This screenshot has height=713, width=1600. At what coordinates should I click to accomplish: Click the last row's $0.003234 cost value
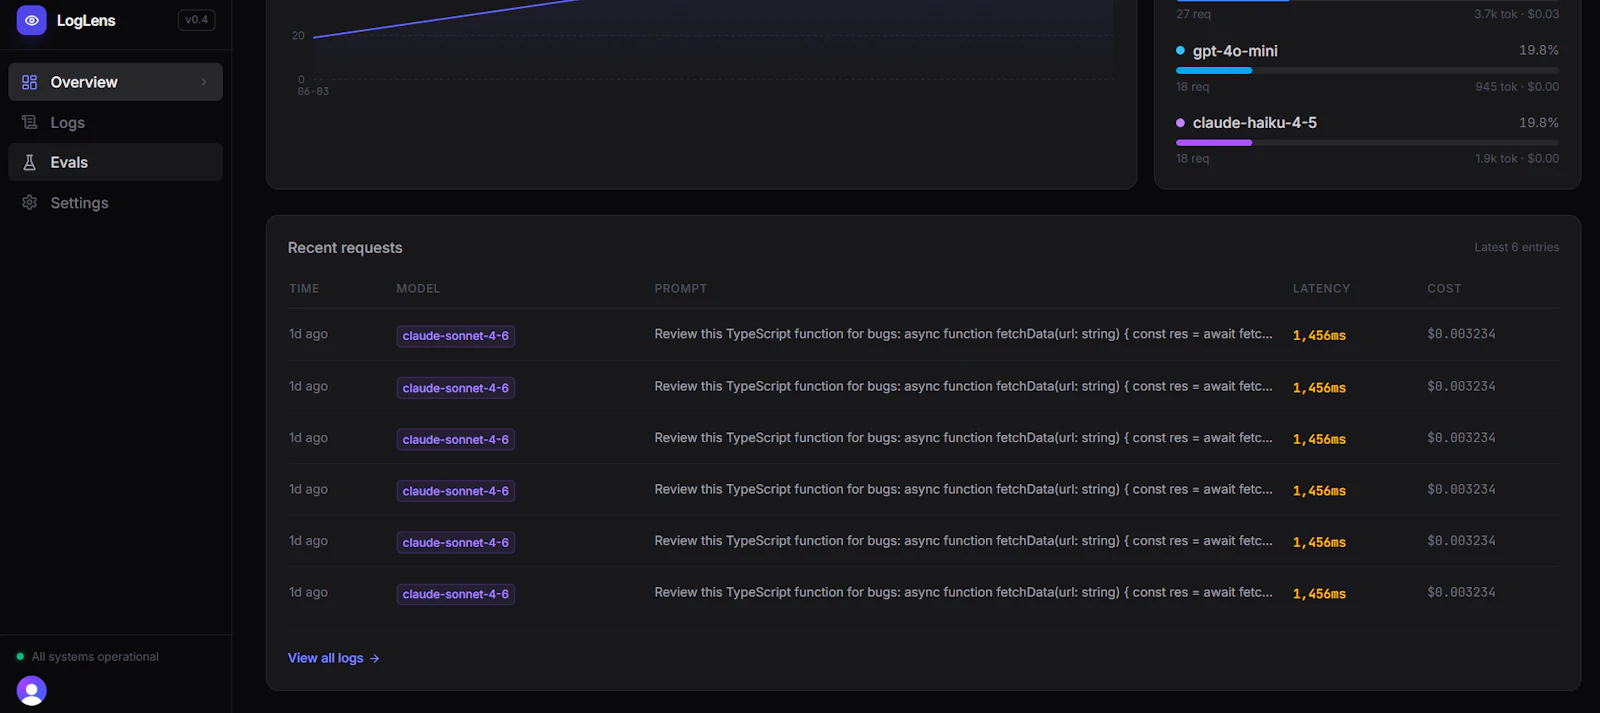[x=1461, y=592]
